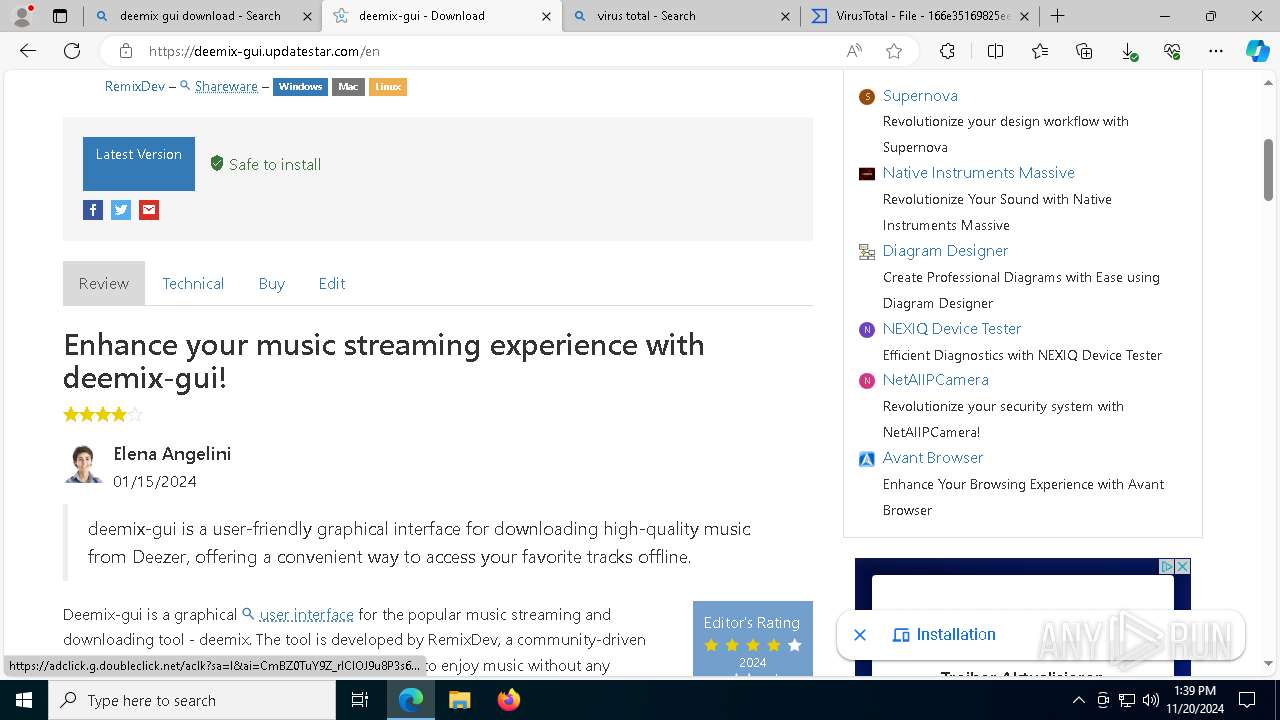
Task: Open Avant Browser link
Action: tap(933, 458)
